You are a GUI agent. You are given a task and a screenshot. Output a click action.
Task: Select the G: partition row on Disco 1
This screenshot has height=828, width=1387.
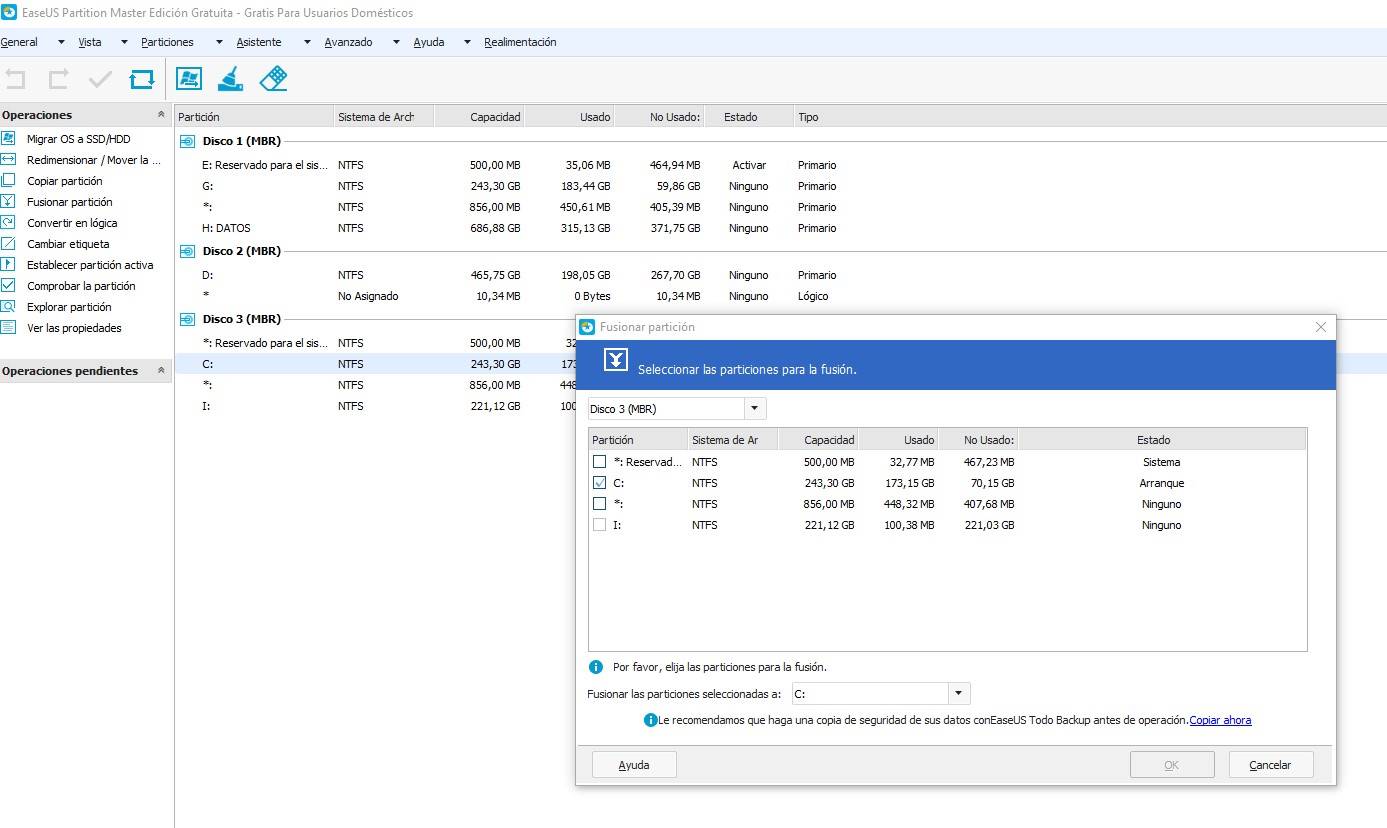point(780,186)
